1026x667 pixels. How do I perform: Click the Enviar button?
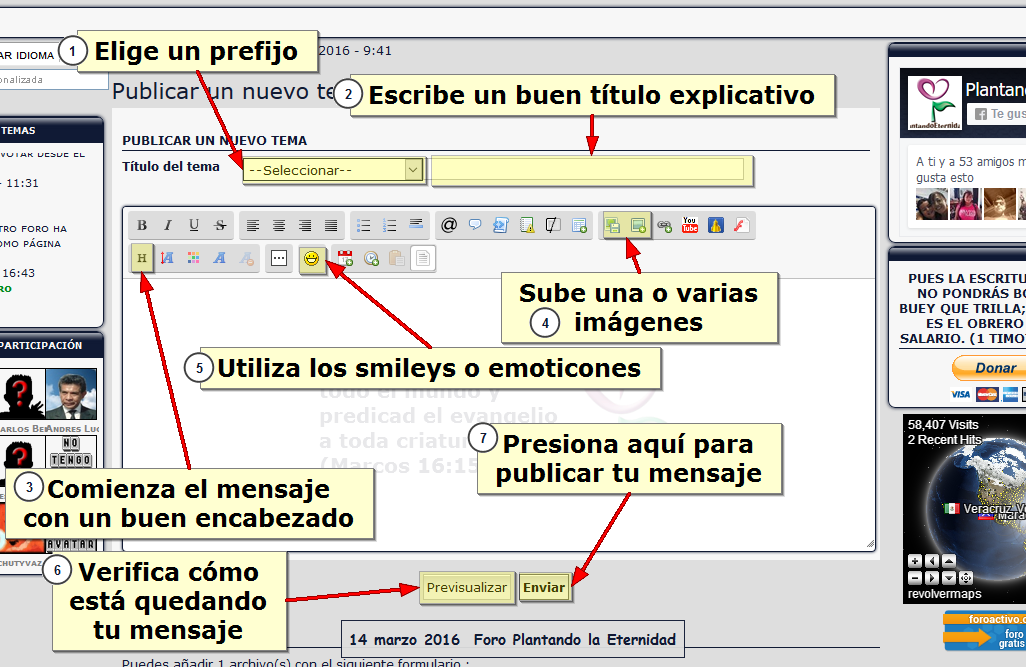tap(544, 588)
